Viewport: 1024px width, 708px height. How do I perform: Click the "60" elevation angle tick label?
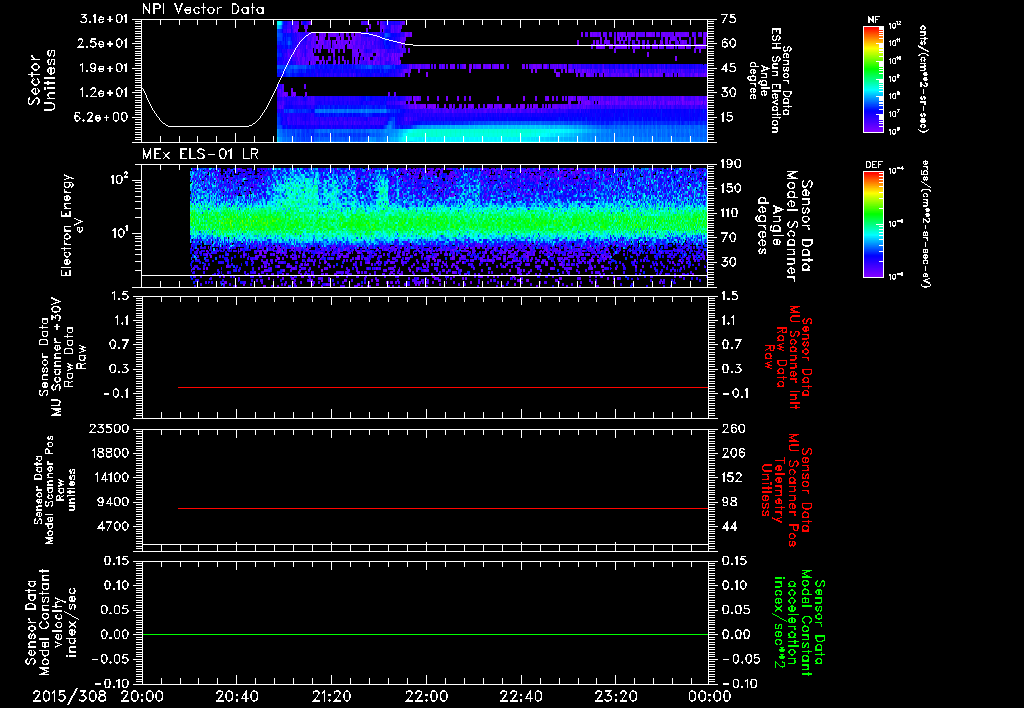tap(729, 43)
